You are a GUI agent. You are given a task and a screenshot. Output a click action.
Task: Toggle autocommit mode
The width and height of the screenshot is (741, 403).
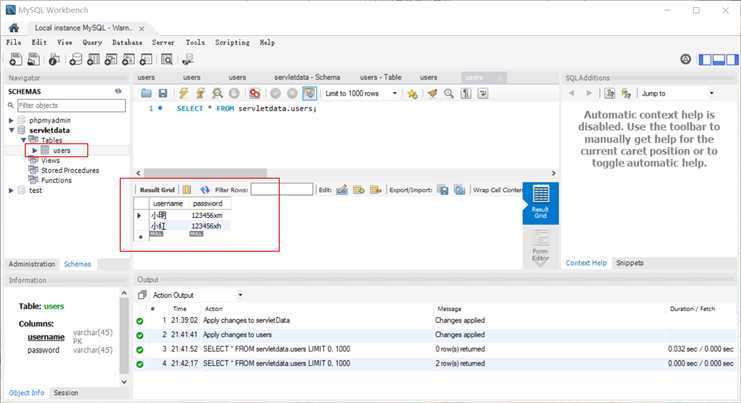point(310,94)
